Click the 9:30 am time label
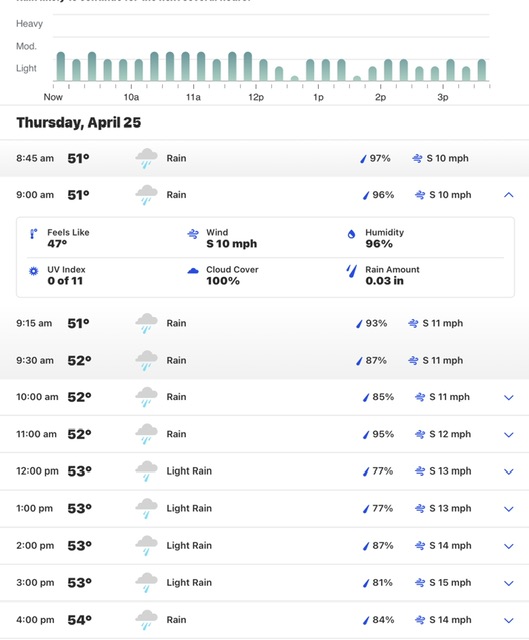Viewport: 529px width, 640px height. coord(35,360)
